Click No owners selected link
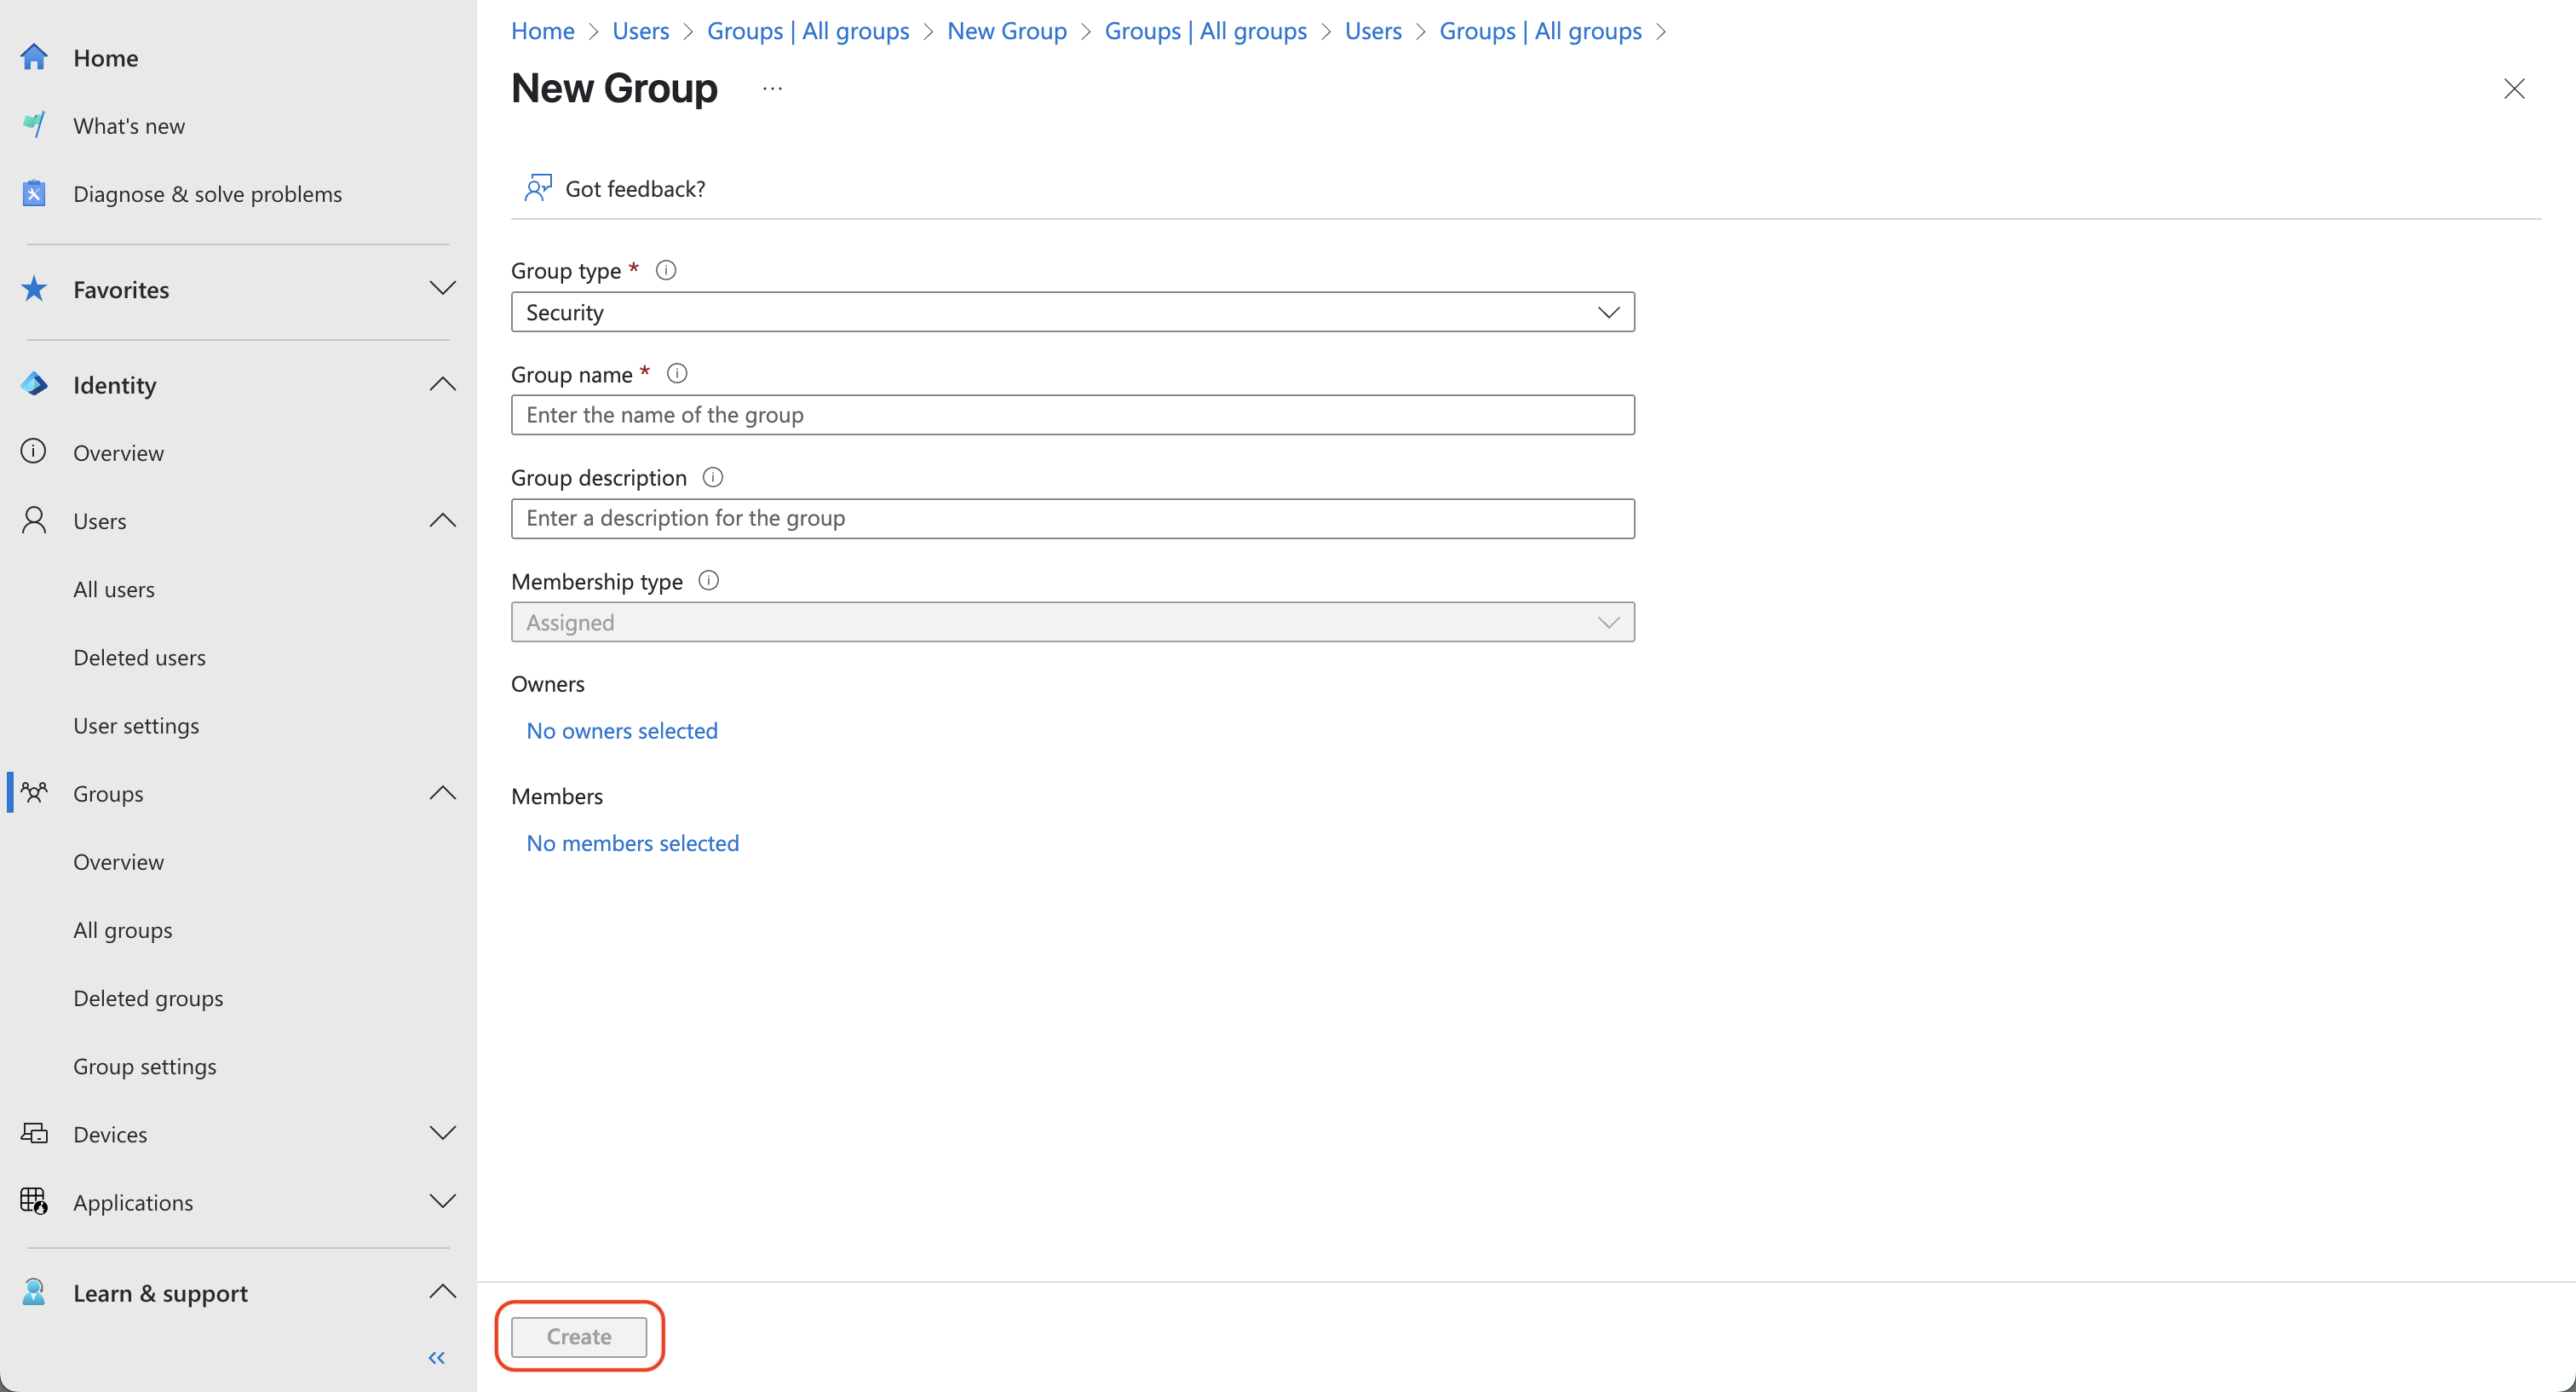The width and height of the screenshot is (2576, 1392). tap(622, 731)
